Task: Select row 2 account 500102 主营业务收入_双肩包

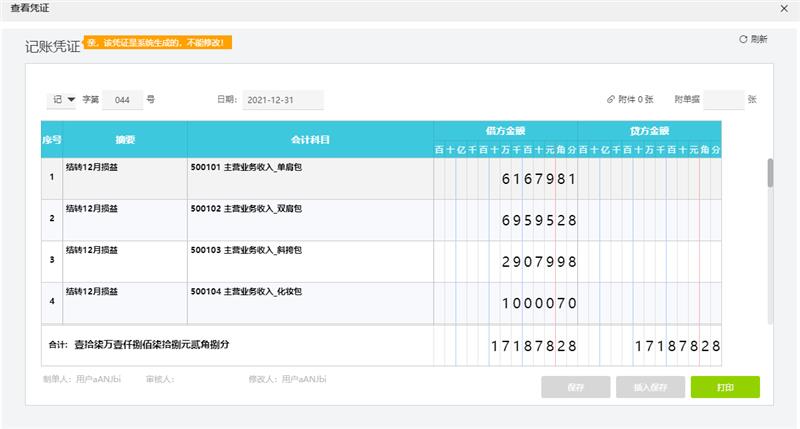Action: coord(246,209)
